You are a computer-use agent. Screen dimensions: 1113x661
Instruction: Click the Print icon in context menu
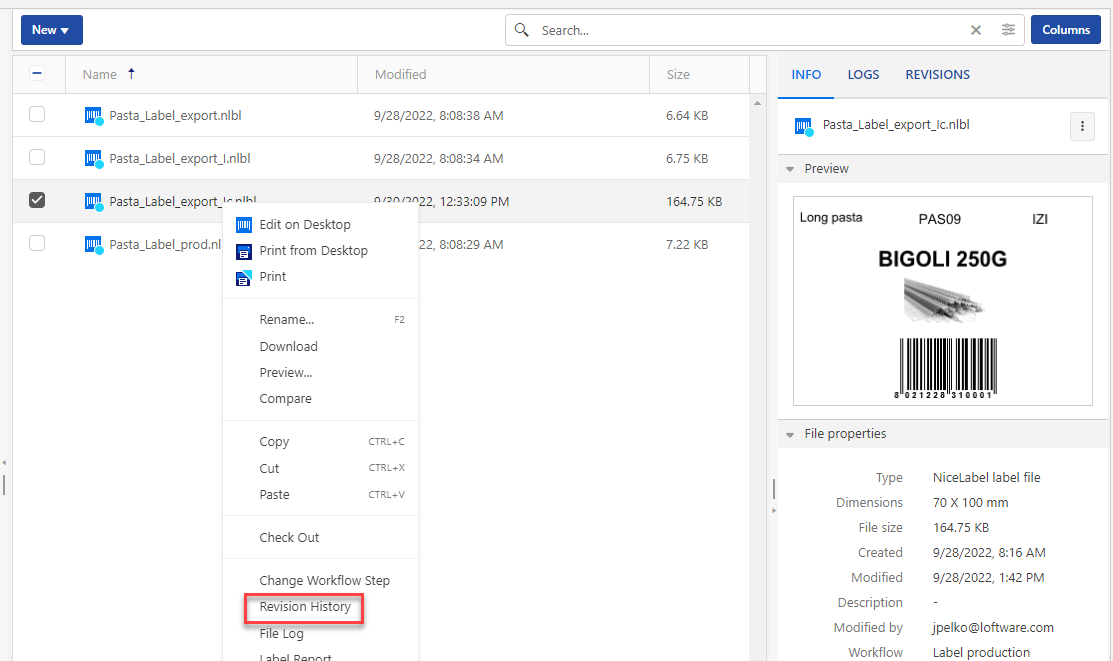pyautogui.click(x=243, y=277)
